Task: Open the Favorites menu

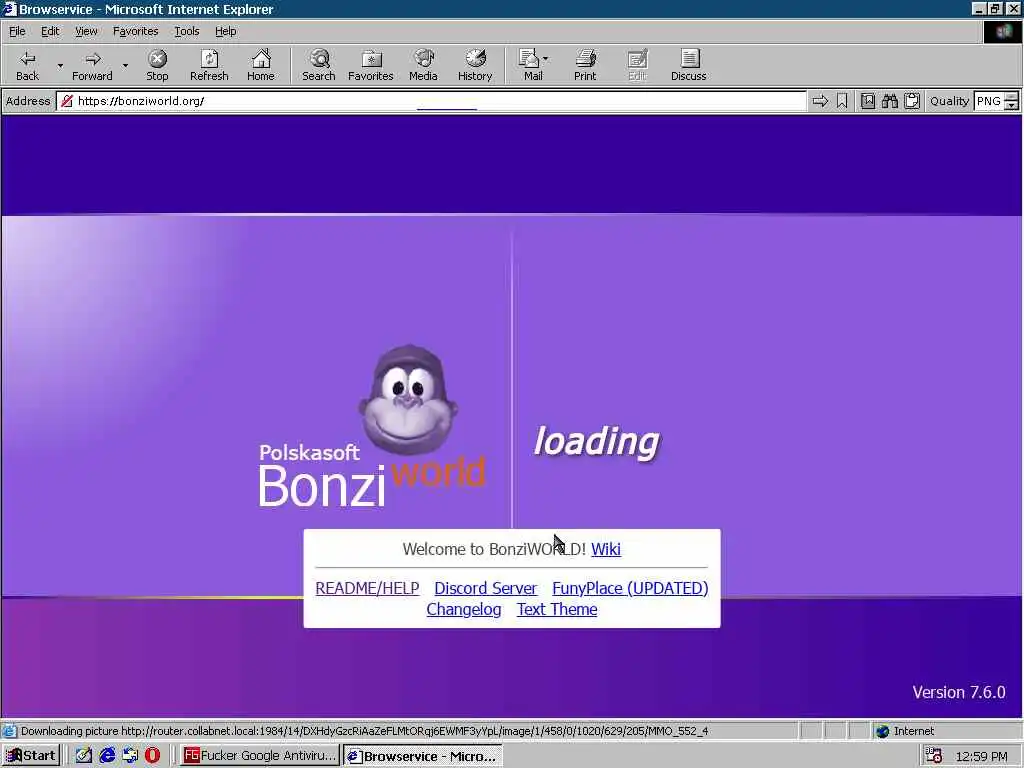Action: [135, 31]
